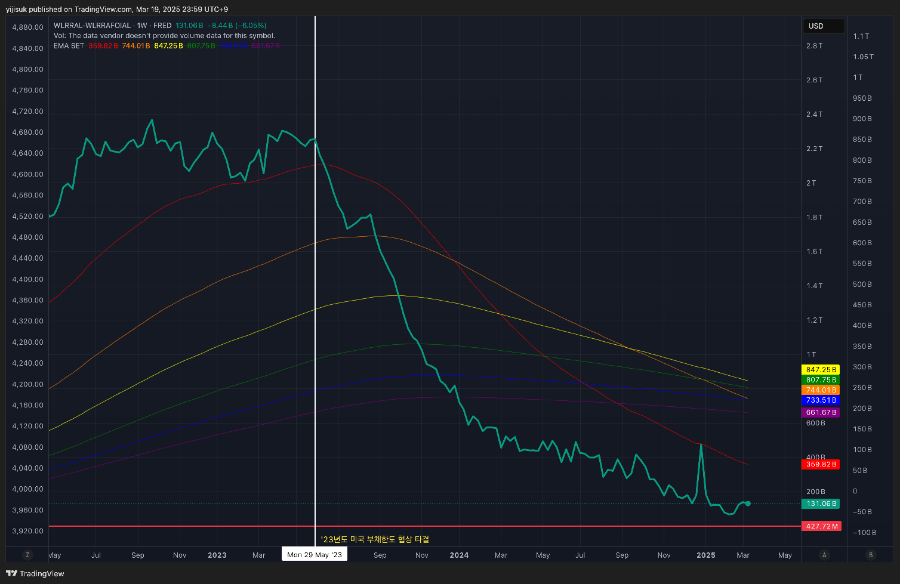This screenshot has height=584, width=900.
Task: Click the yellow 847.25 B price-axis label
Action: click(821, 370)
